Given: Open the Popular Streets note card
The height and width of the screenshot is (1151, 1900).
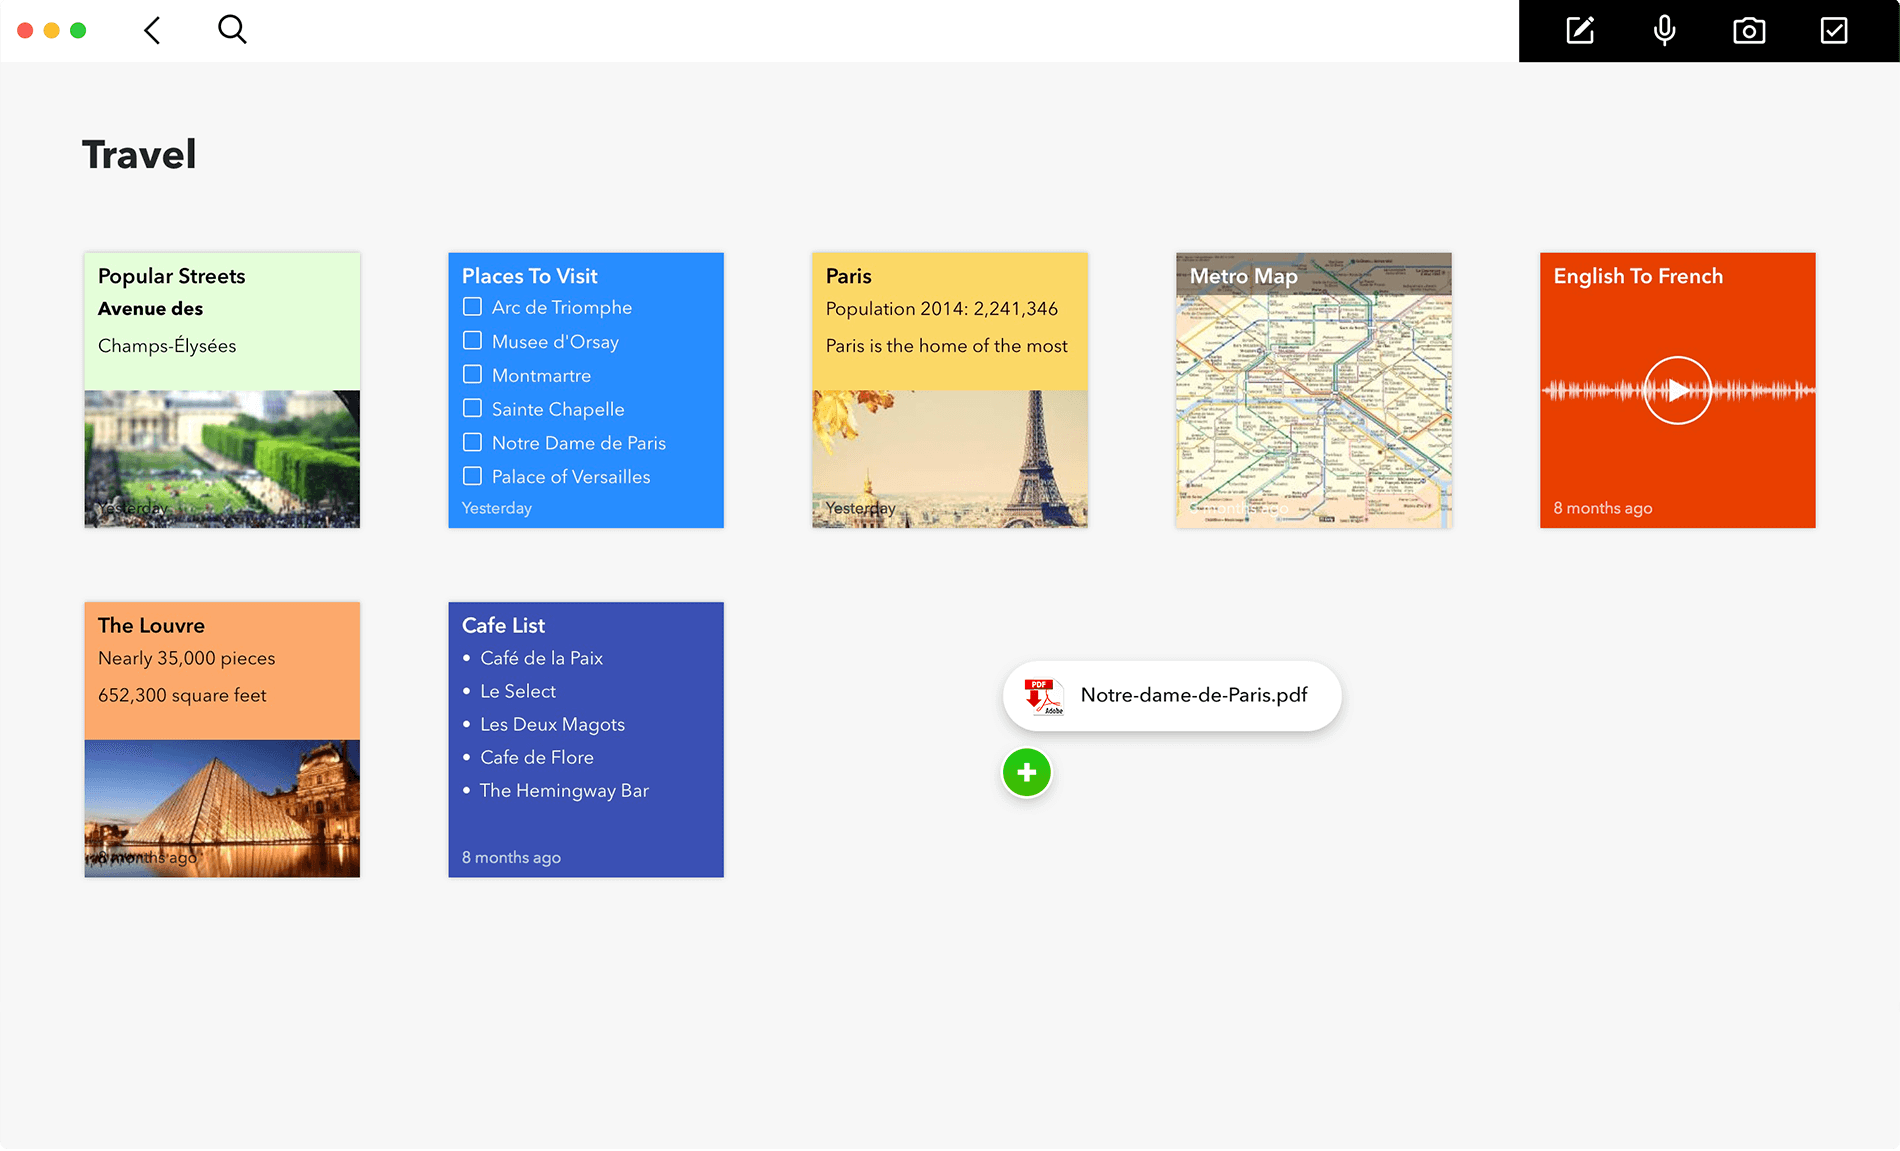Looking at the screenshot, I should [222, 390].
